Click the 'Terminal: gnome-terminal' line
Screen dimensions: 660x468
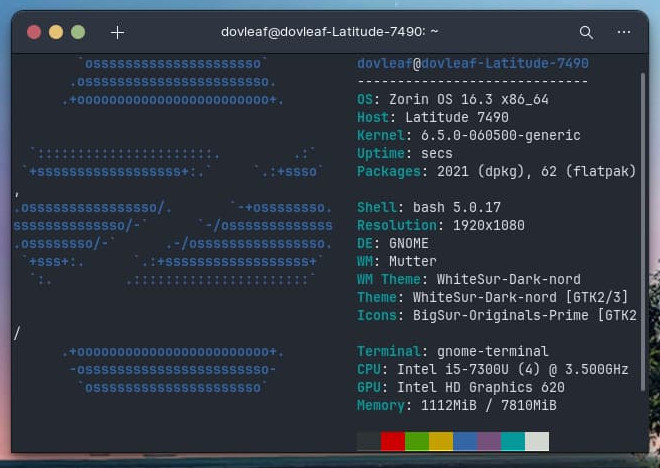452,351
